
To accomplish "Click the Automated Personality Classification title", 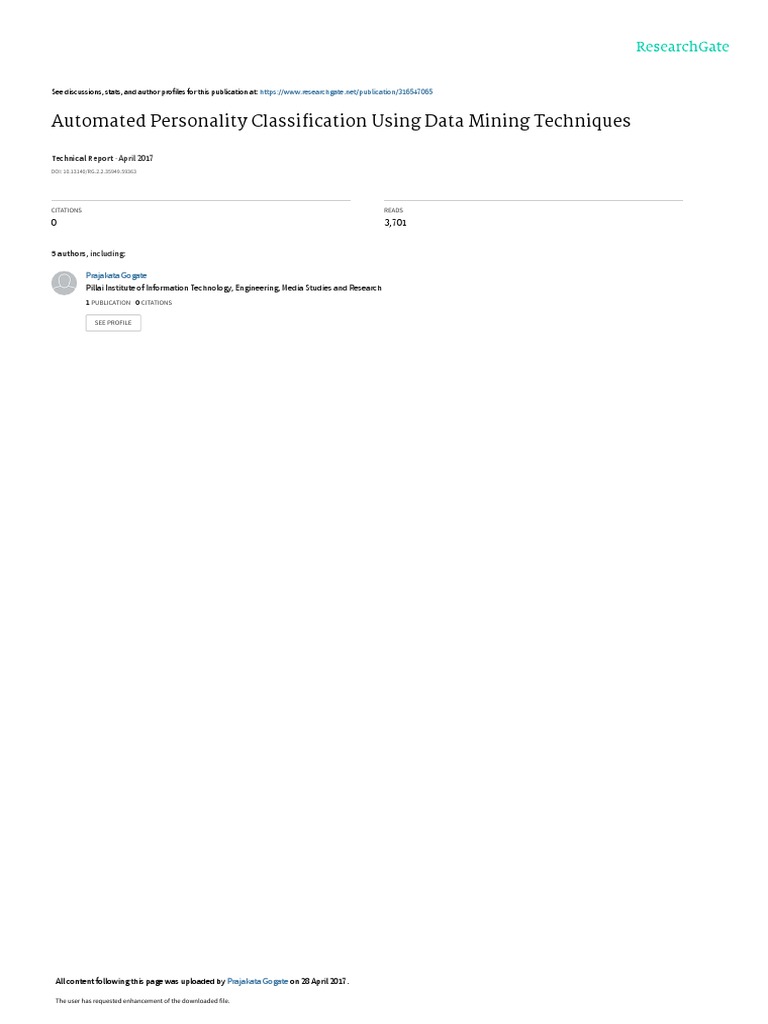I will (x=341, y=121).
